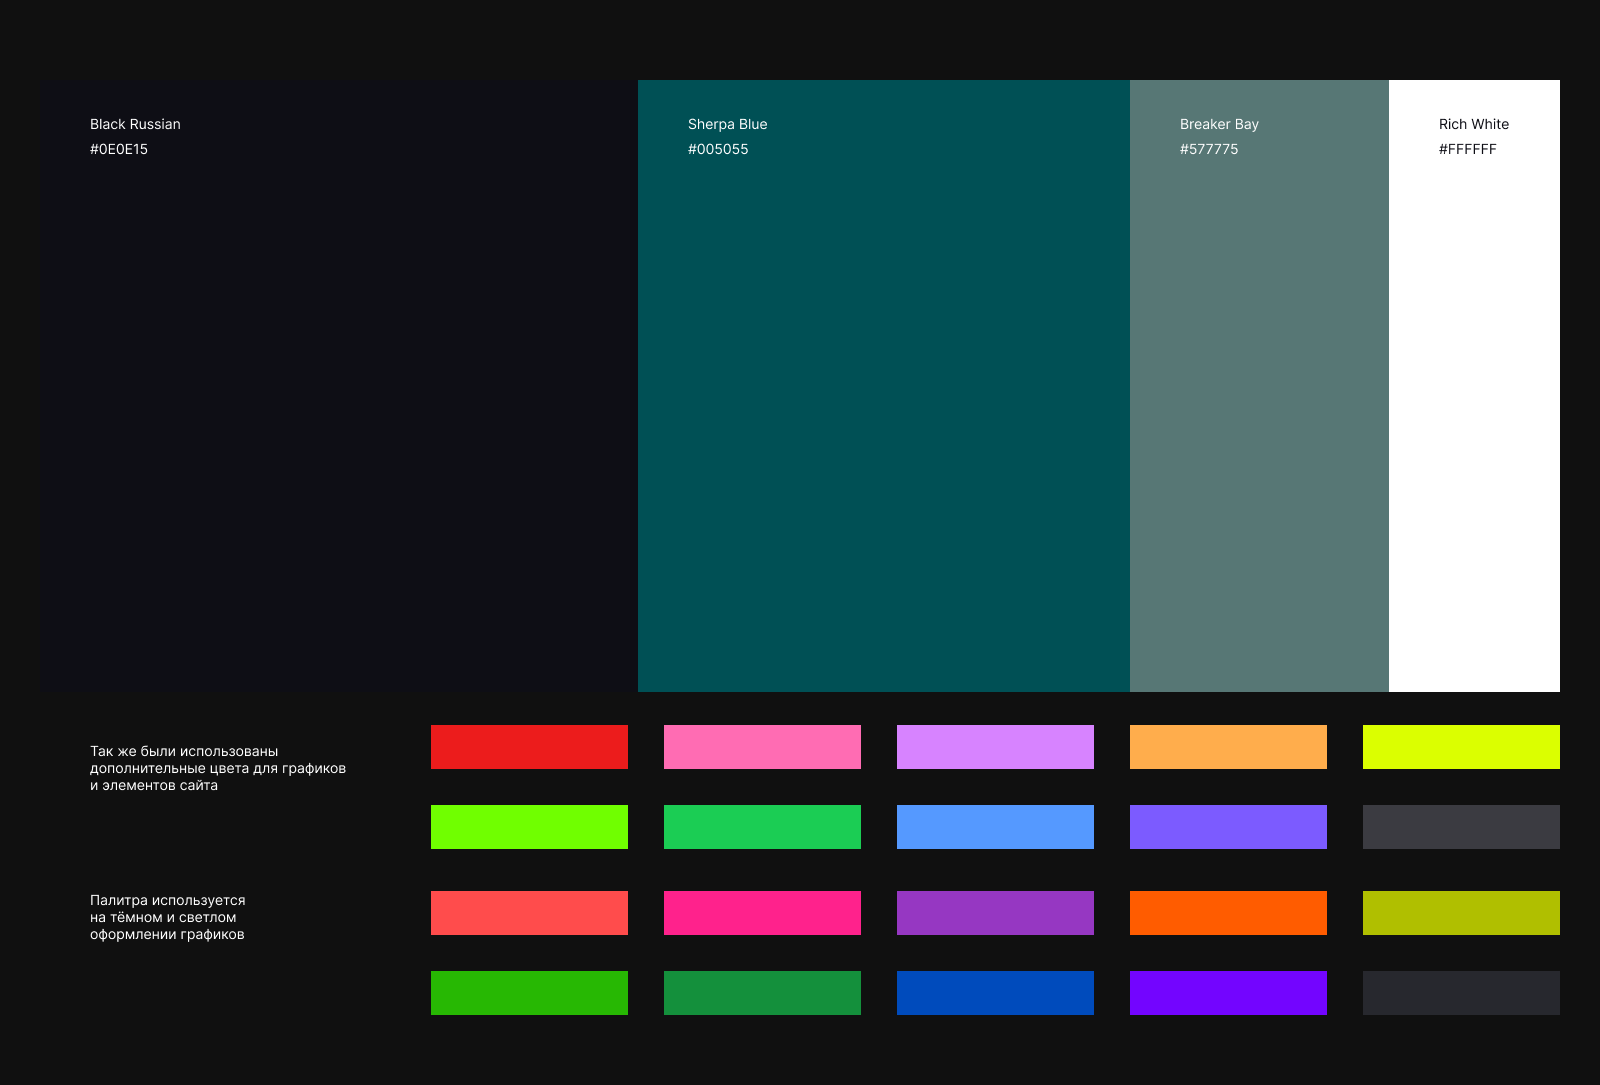Click the #0E0E15 hex code text
This screenshot has width=1600, height=1085.
click(x=119, y=149)
